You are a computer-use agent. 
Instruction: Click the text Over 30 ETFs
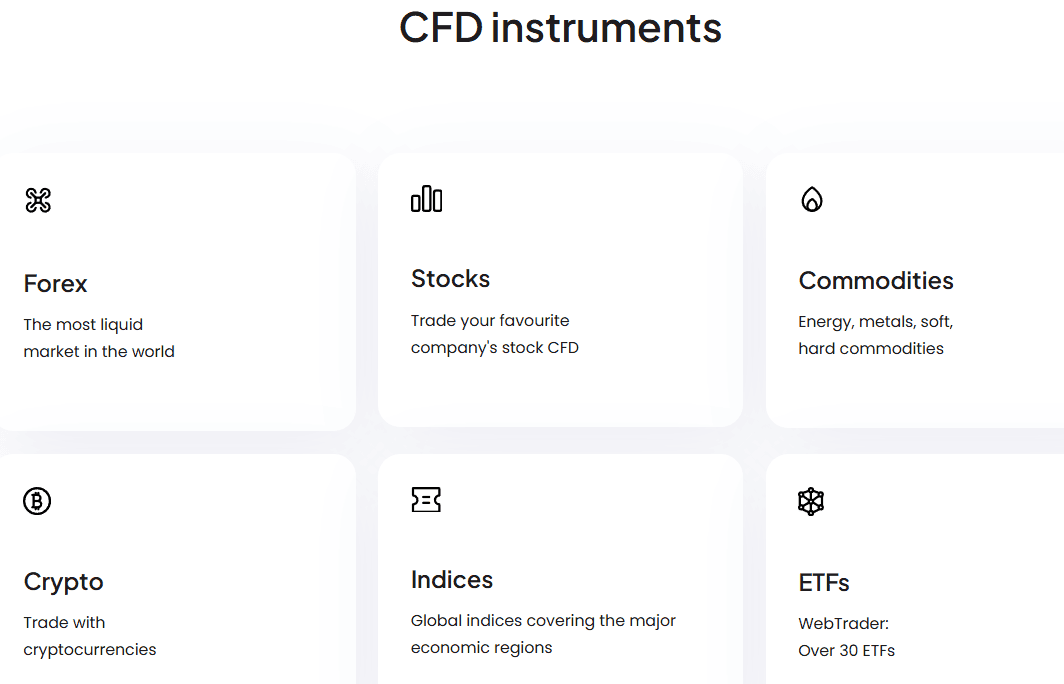tap(846, 650)
